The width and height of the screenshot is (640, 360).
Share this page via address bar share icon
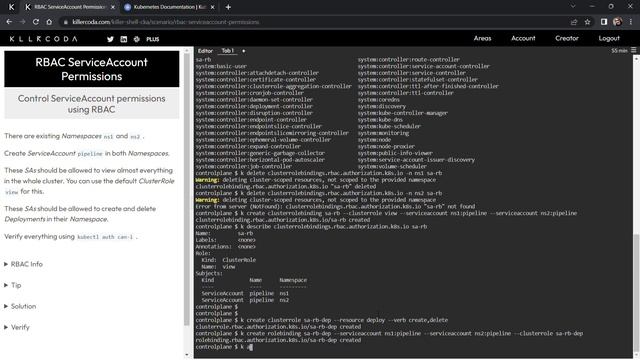coord(574,22)
